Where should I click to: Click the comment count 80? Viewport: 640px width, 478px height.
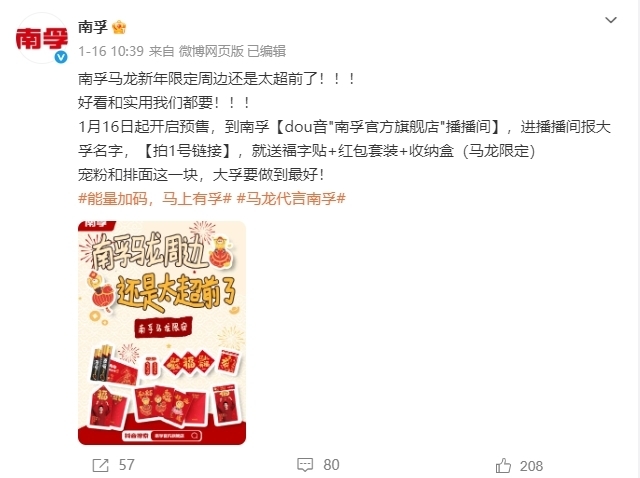(x=331, y=465)
